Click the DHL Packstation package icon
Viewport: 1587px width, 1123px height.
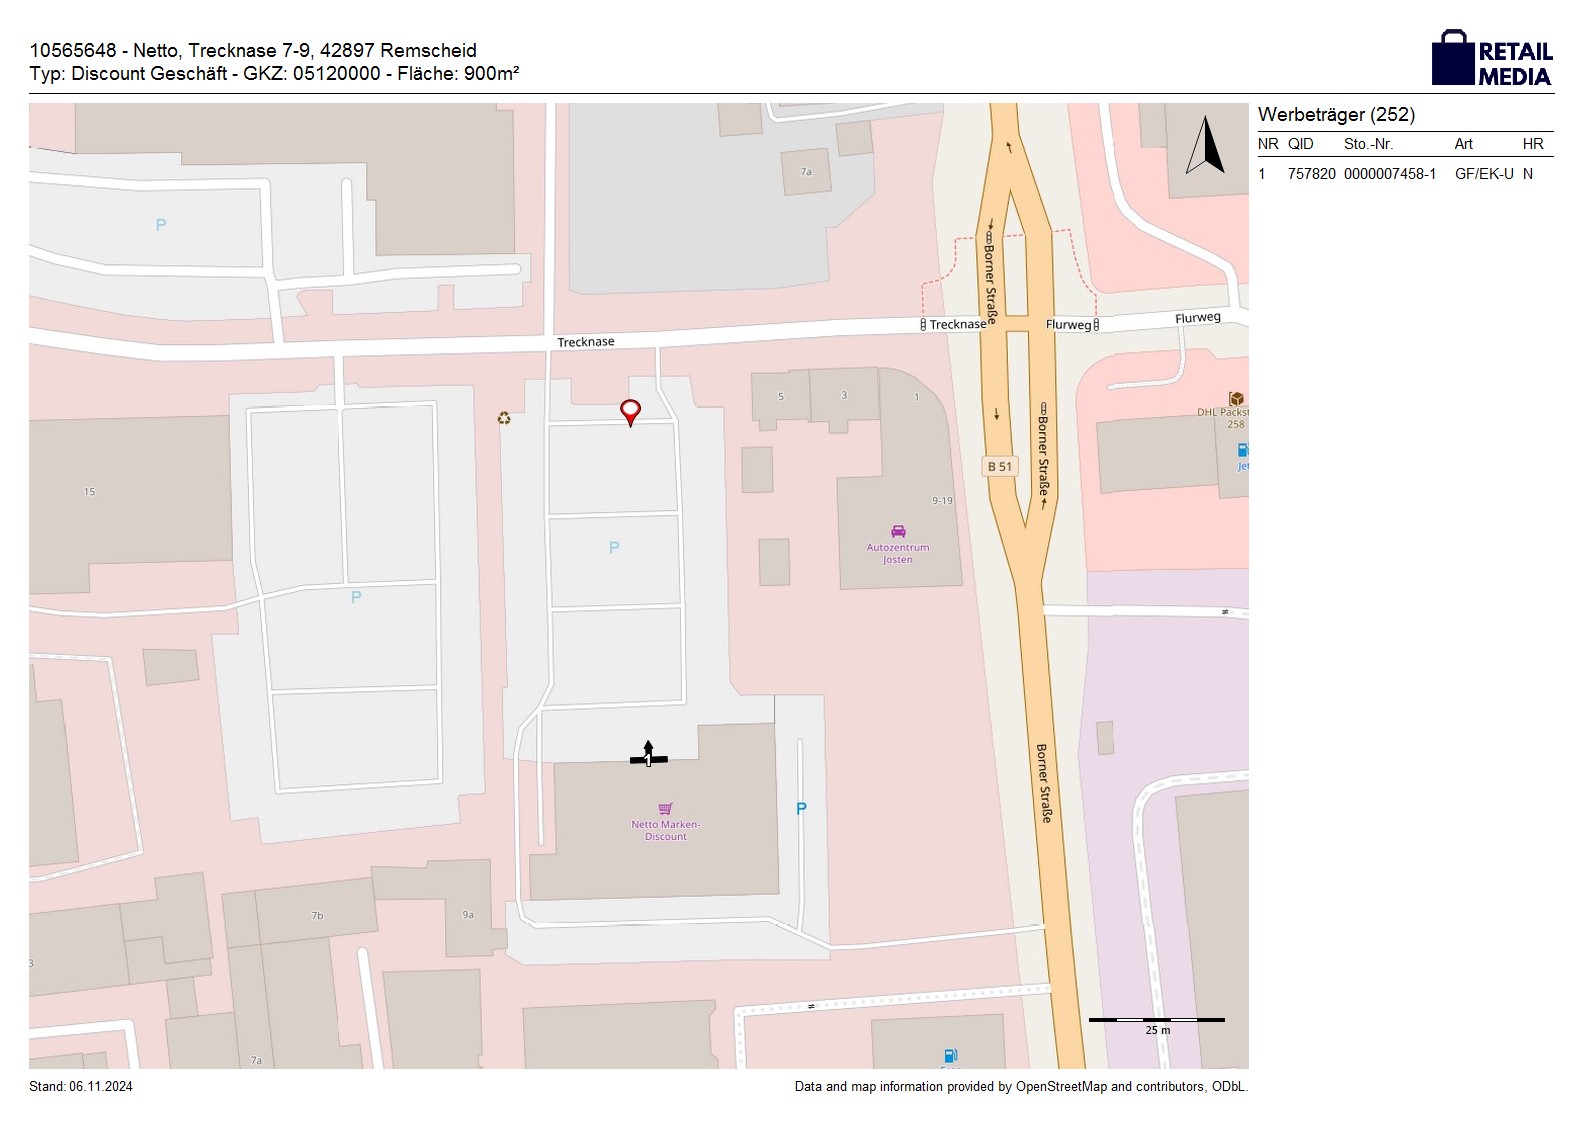pos(1236,399)
